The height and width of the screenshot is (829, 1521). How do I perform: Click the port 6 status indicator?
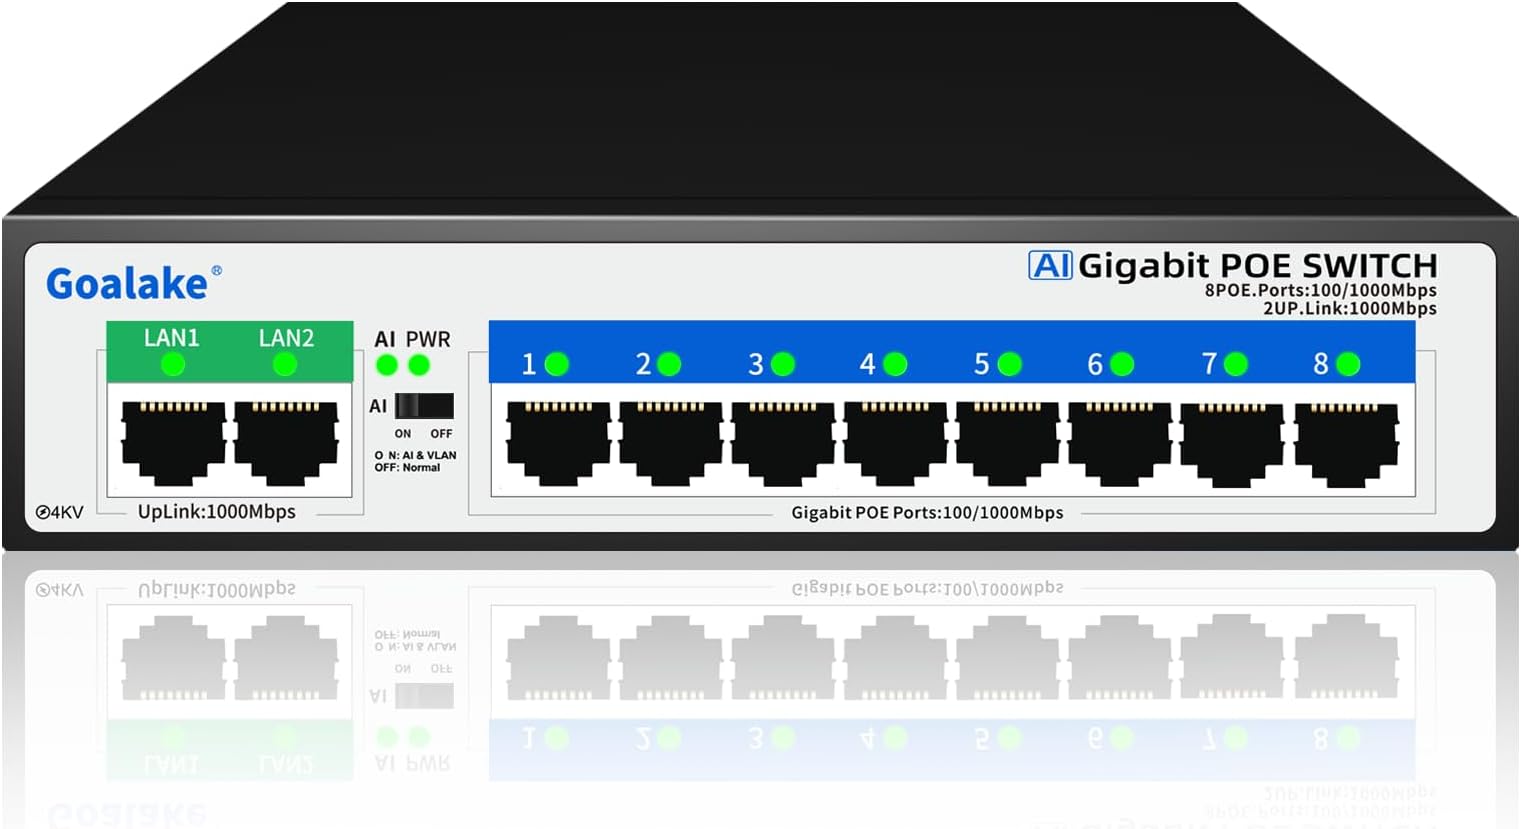coord(1120,362)
